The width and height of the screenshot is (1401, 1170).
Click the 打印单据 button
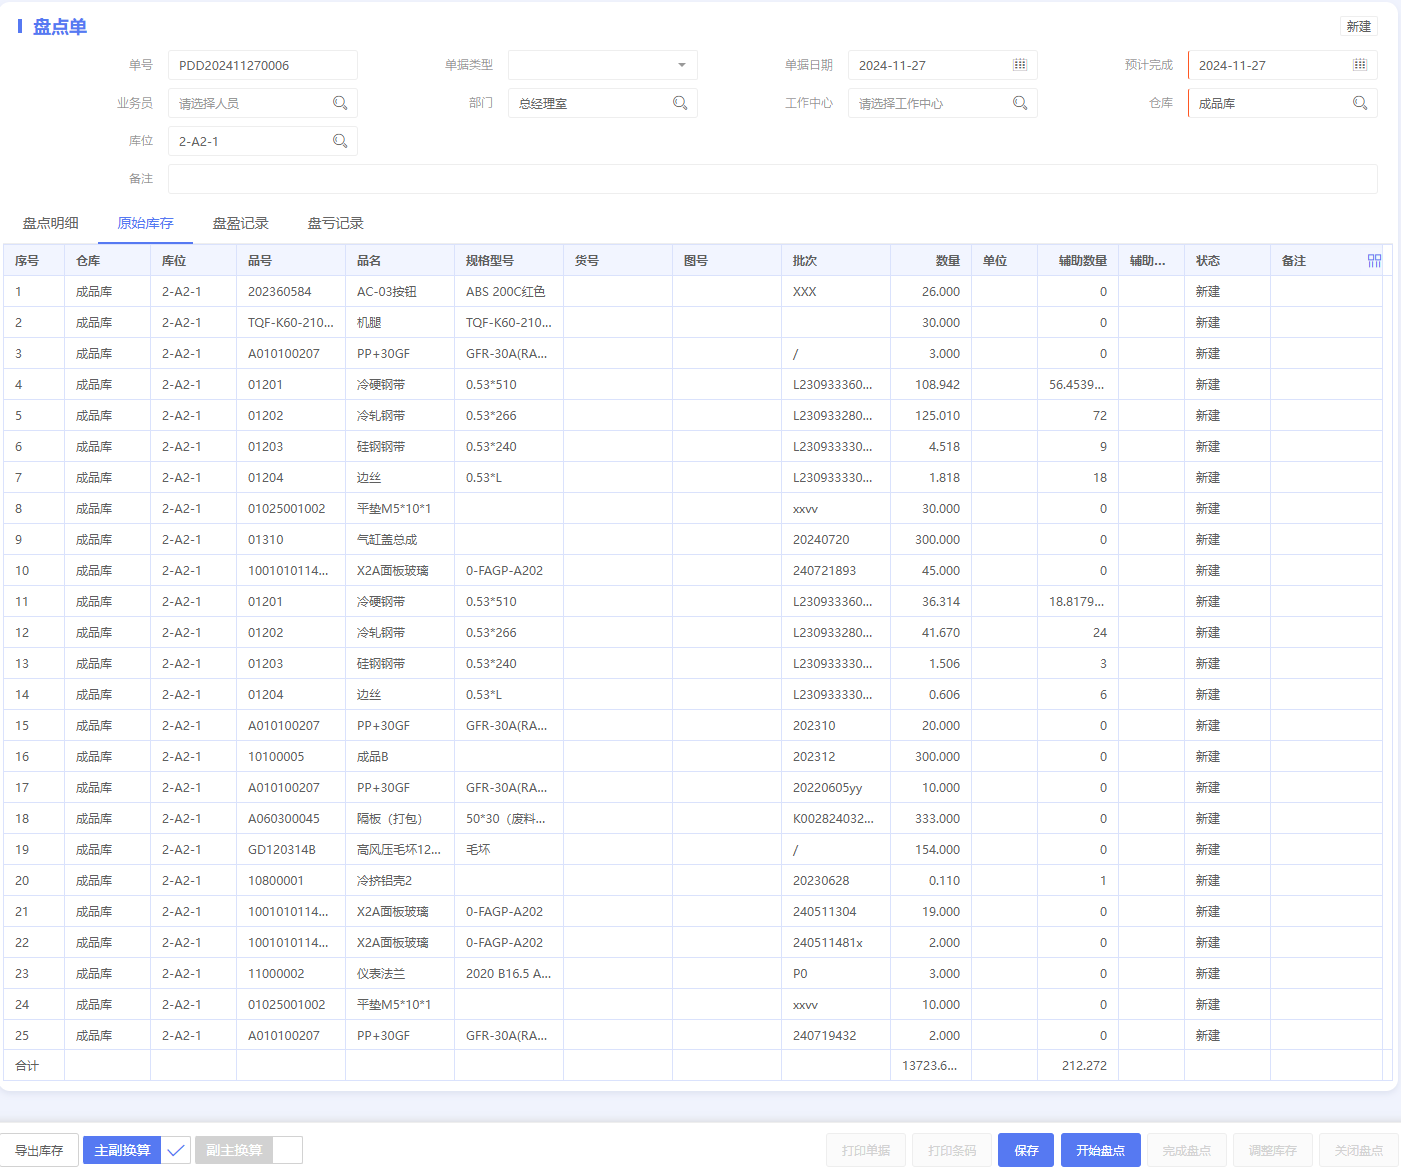pos(866,1150)
